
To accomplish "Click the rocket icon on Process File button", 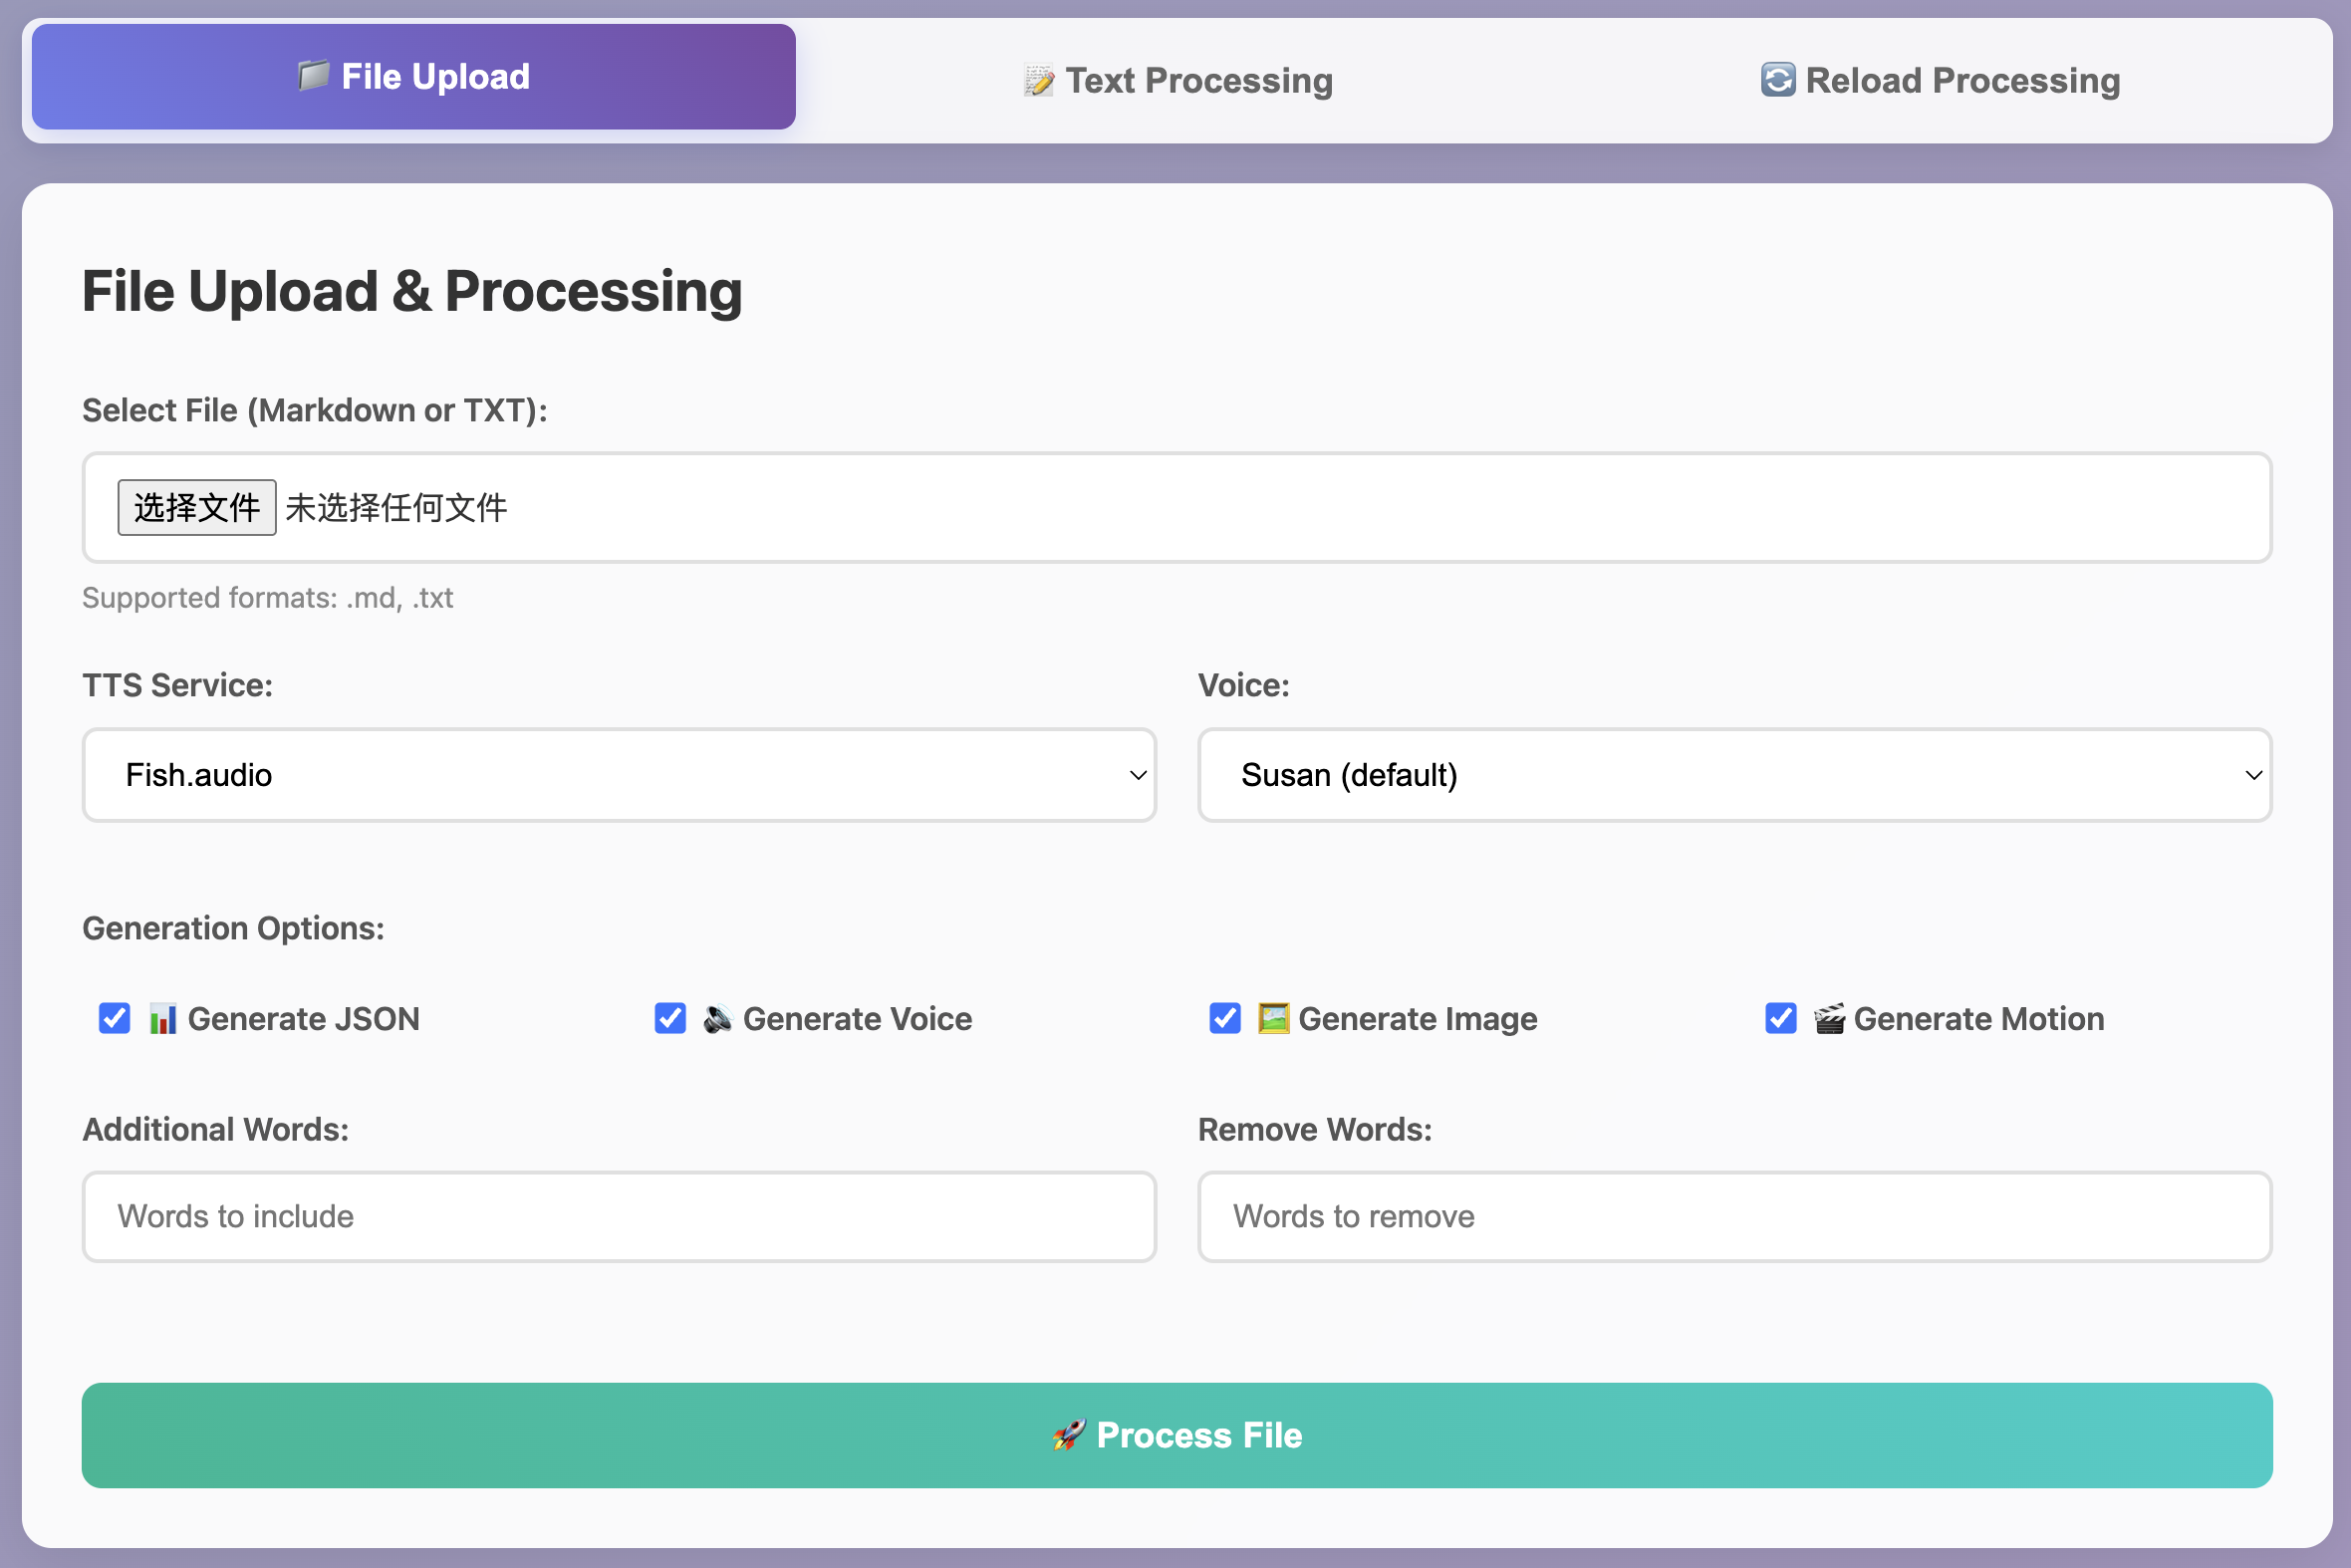I will 1068,1435.
